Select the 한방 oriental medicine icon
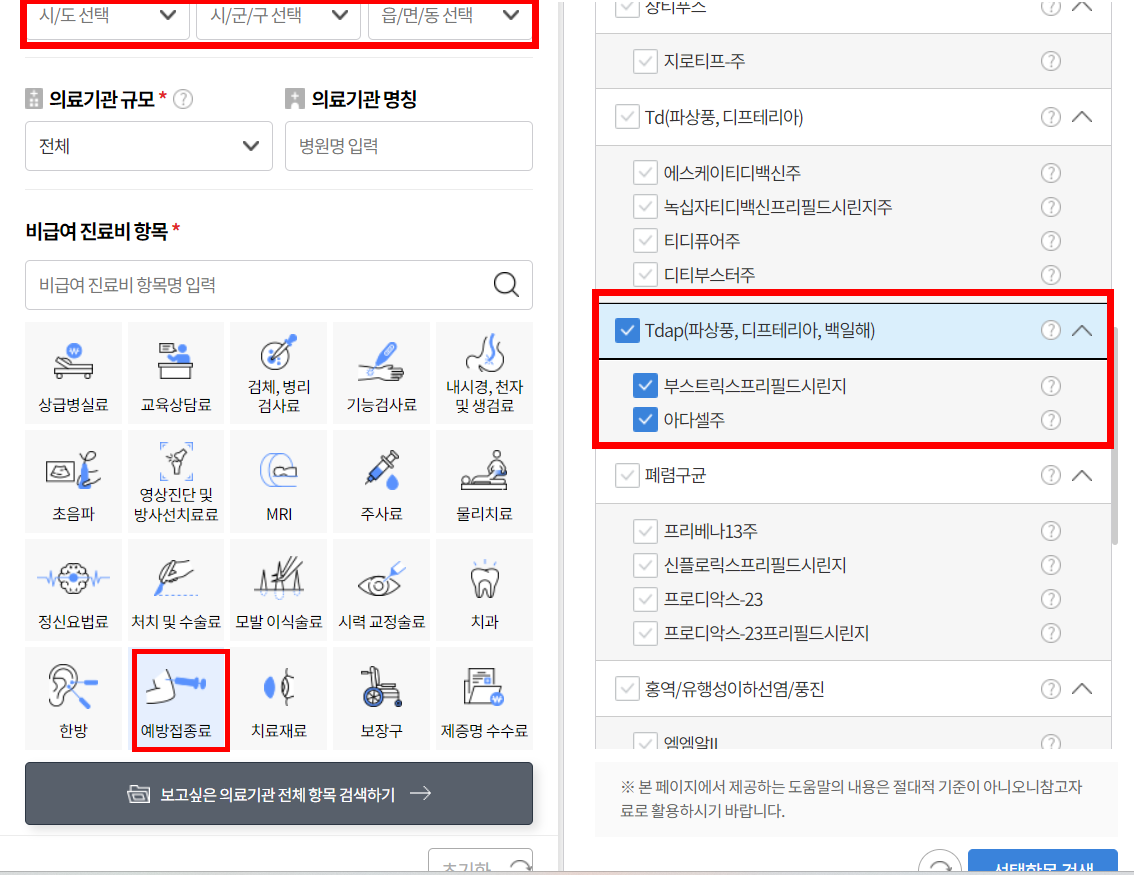Viewport: 1134px width, 875px height. click(73, 697)
